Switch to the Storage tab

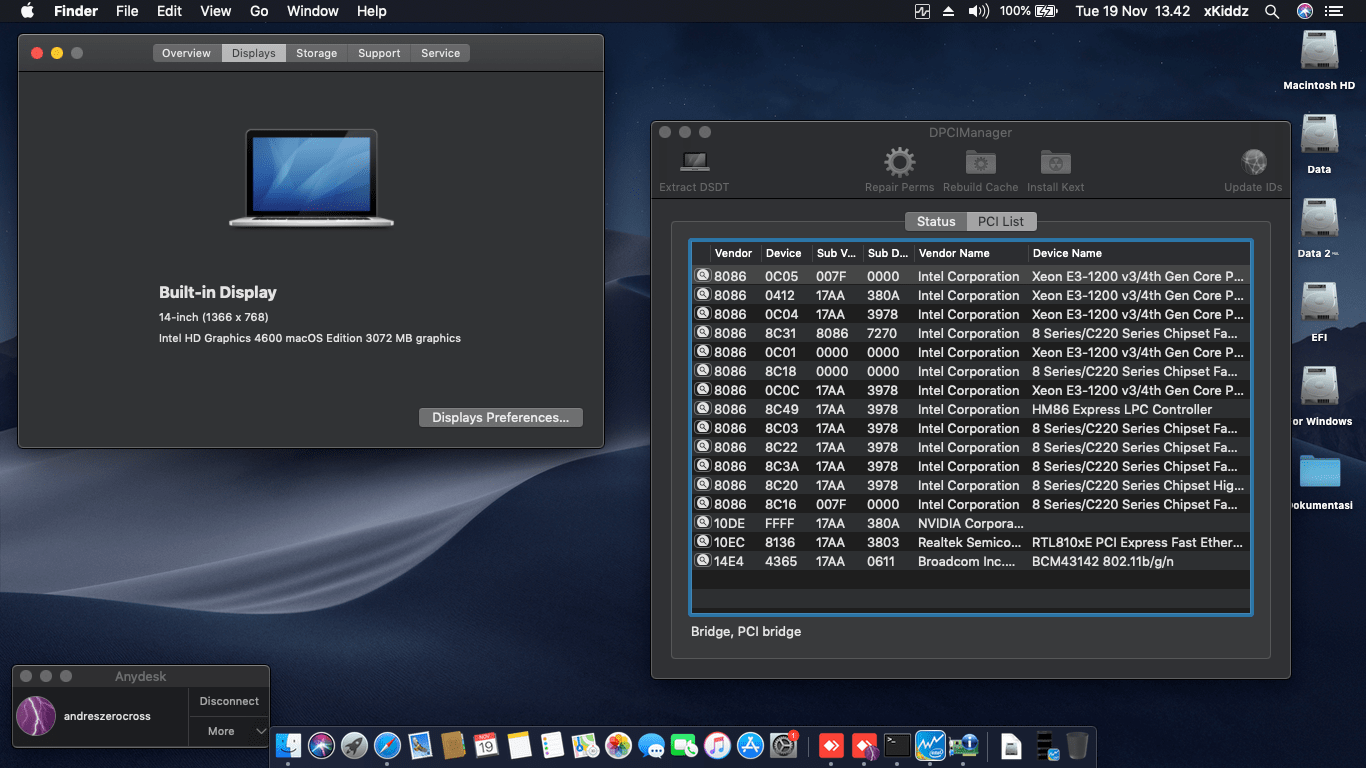[x=316, y=53]
